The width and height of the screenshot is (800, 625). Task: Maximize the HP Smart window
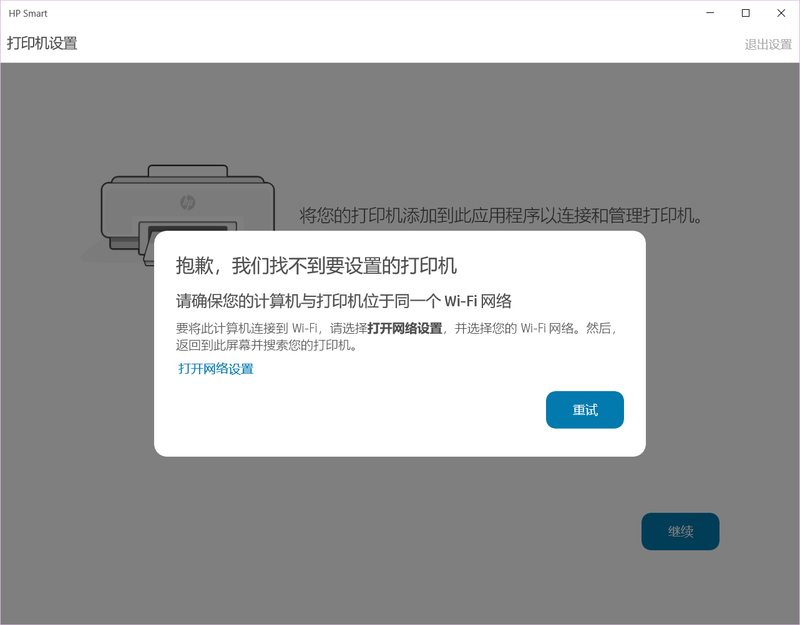745,13
